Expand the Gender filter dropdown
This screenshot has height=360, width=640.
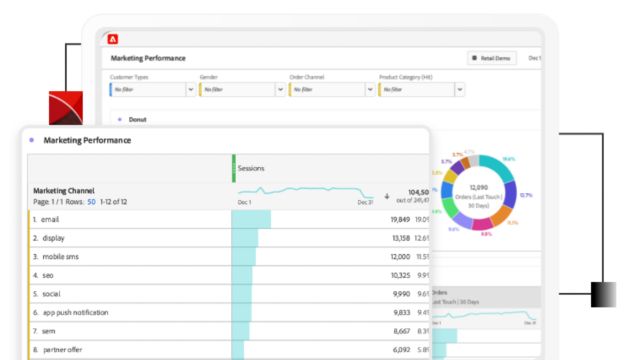[280, 89]
